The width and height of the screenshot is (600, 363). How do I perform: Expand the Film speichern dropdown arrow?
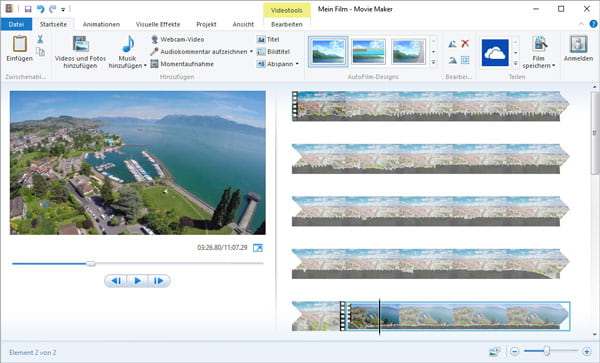(553, 66)
